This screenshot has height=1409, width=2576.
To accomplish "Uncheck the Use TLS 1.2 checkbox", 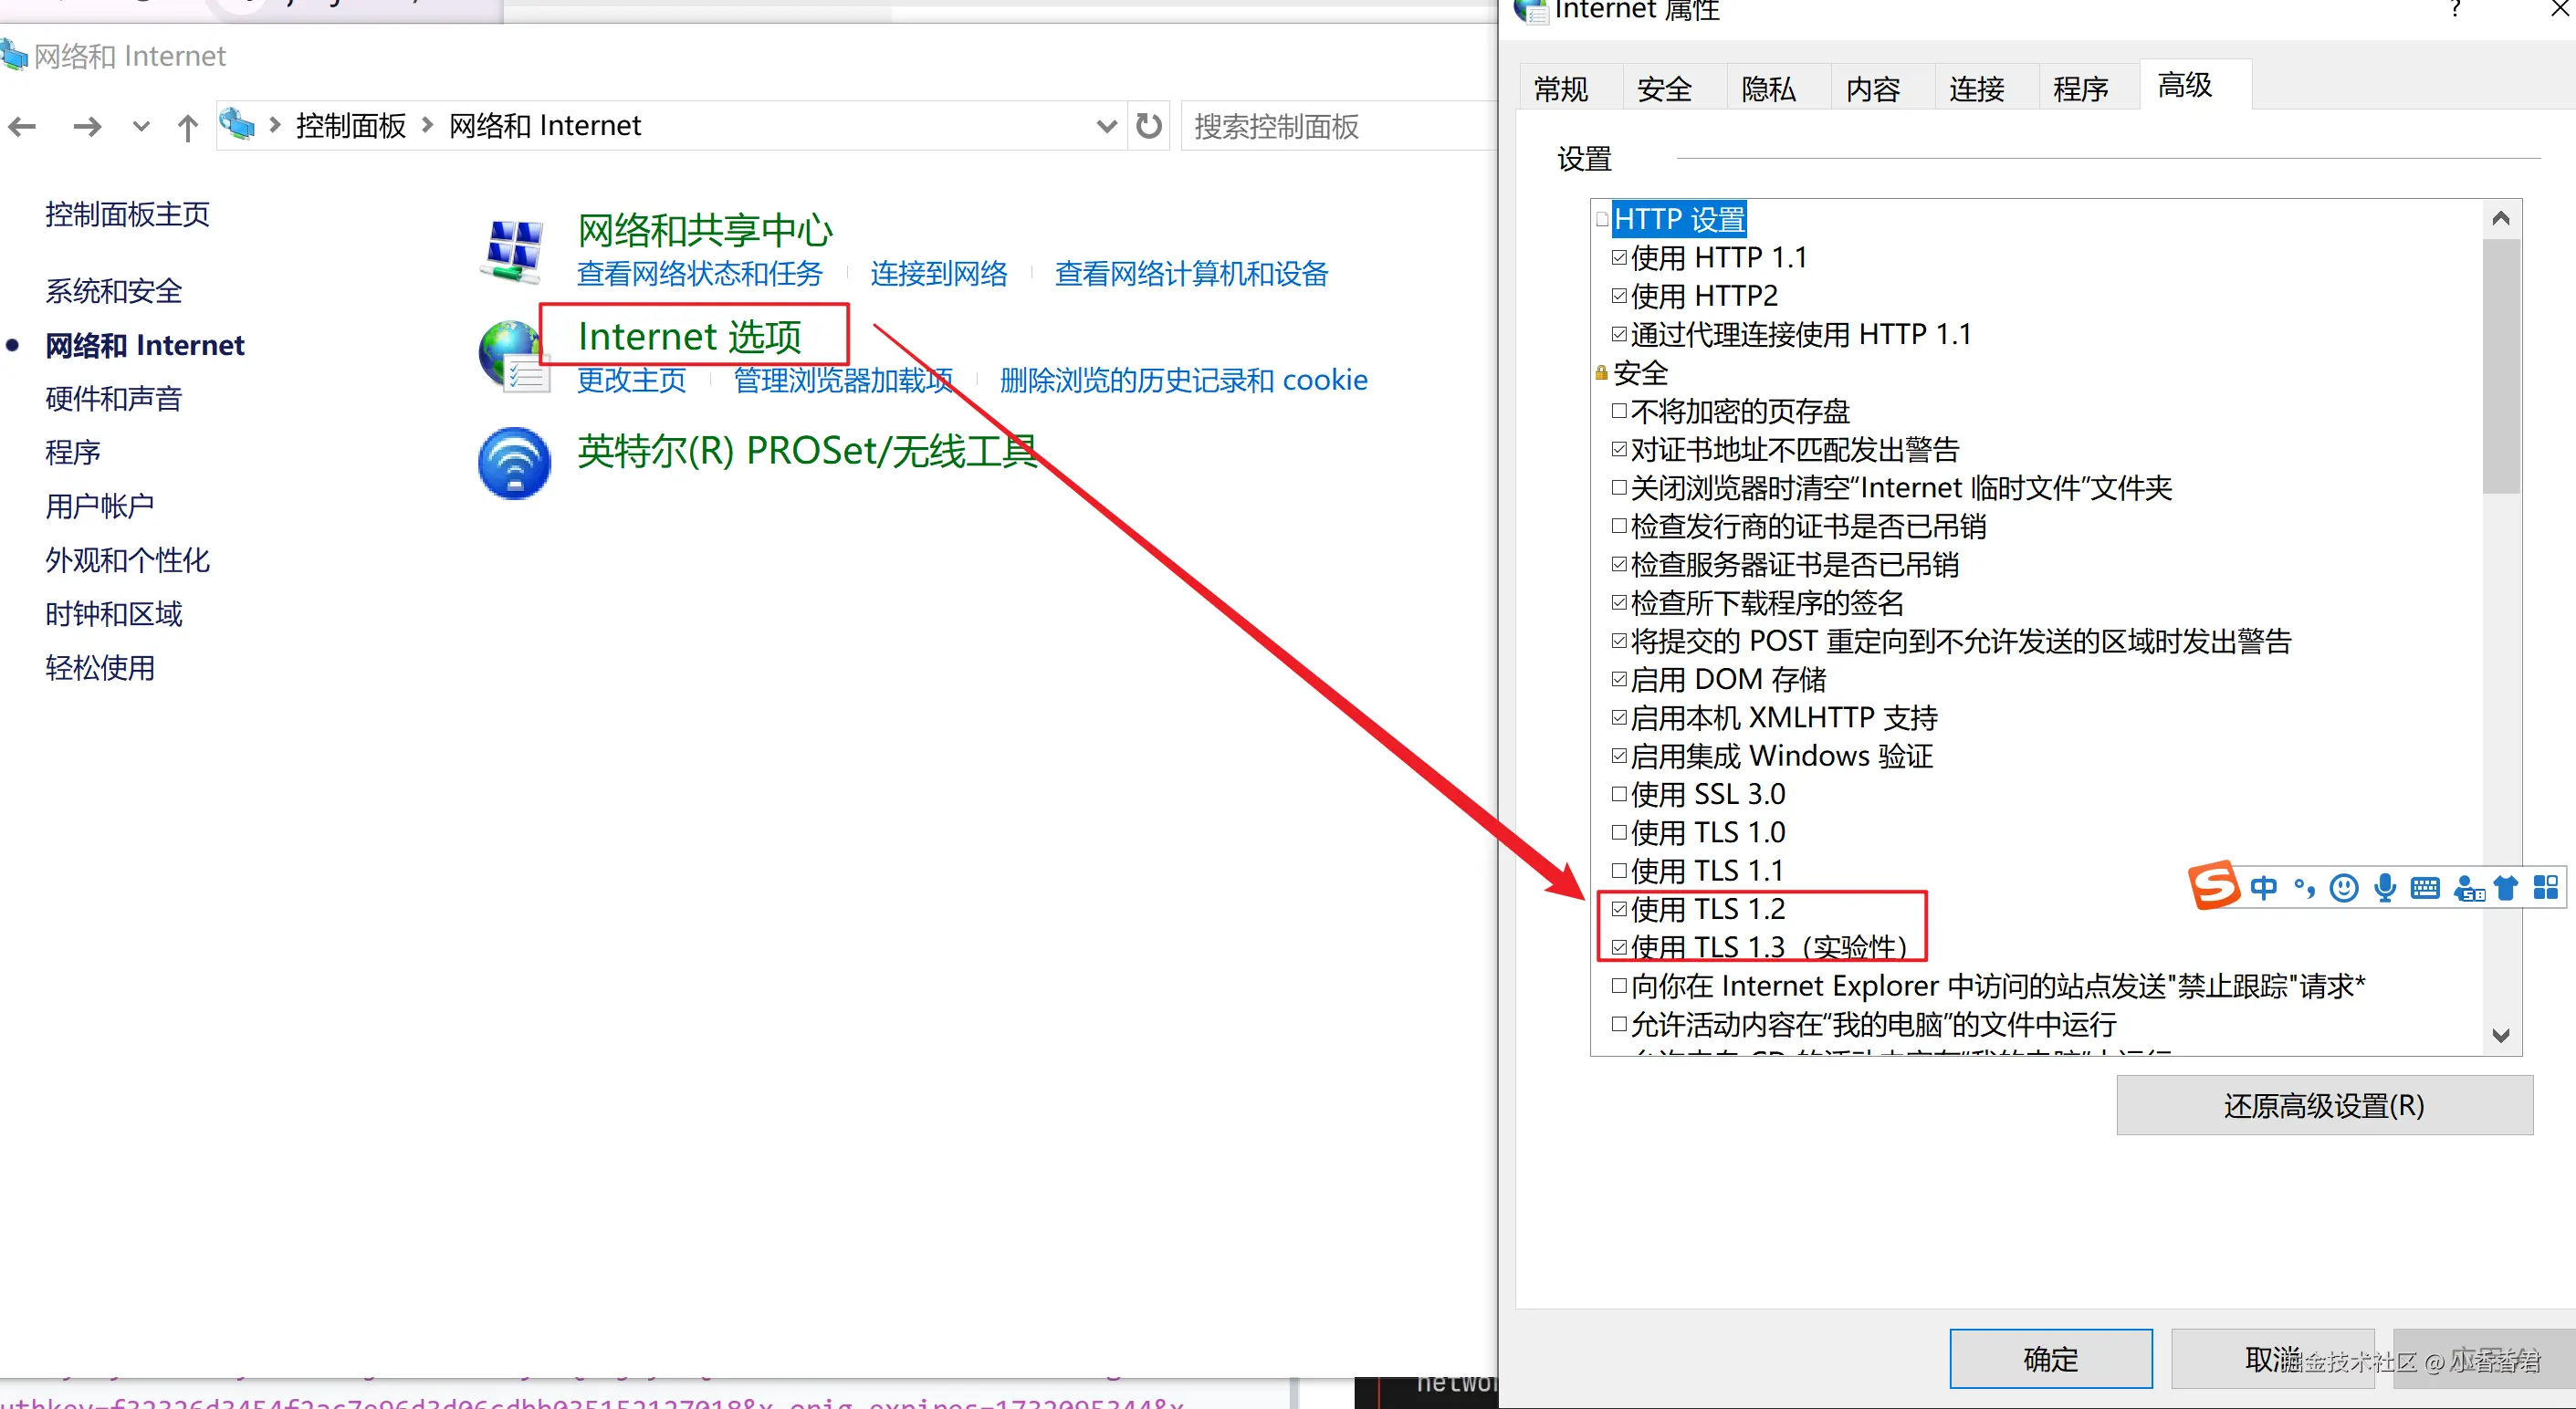I will pos(1619,909).
